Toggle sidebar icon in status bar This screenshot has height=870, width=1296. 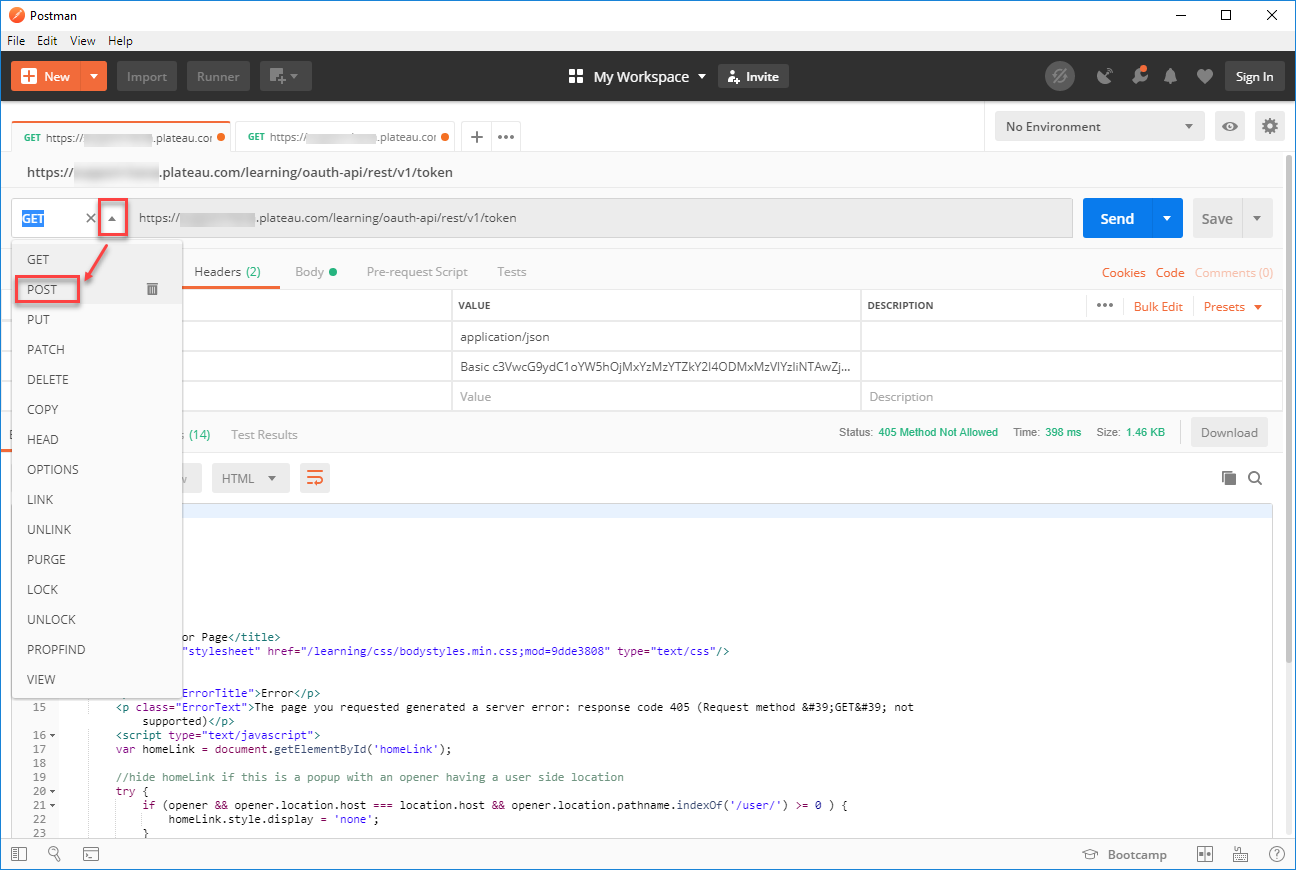pos(19,855)
